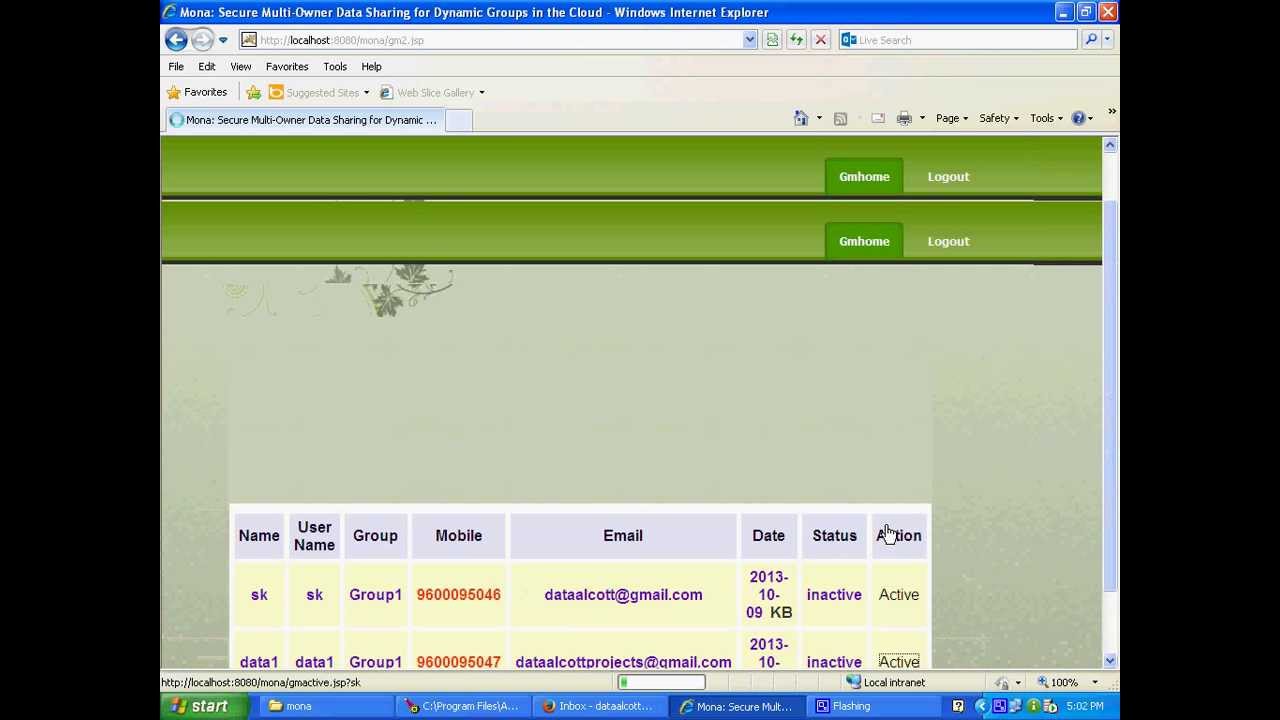Open the Favorites menu

[x=287, y=66]
